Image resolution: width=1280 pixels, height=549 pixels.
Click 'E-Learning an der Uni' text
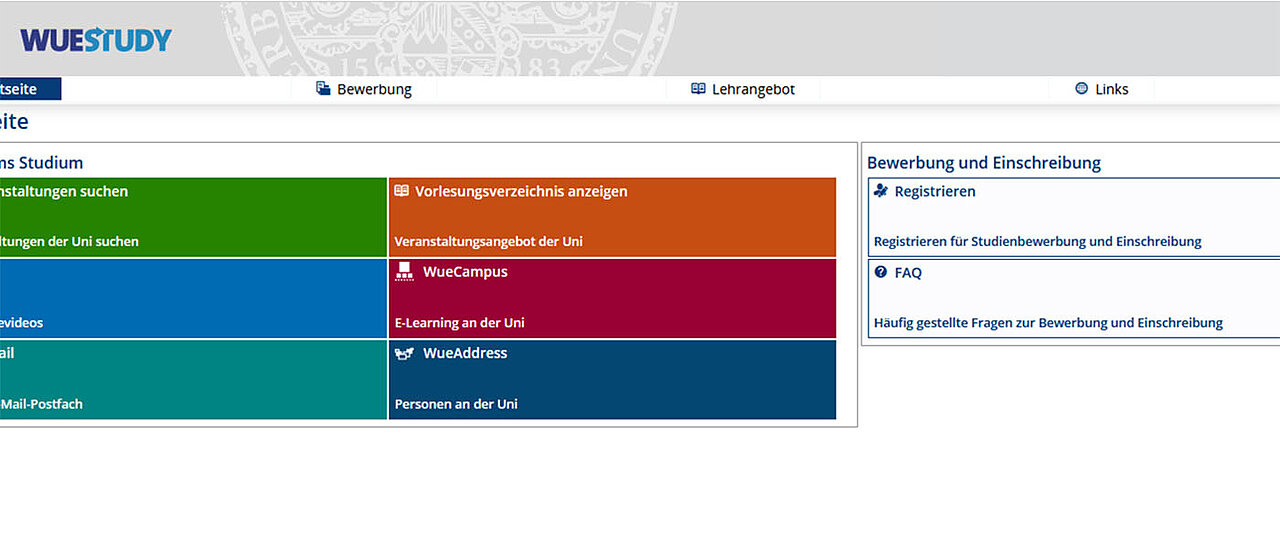(459, 323)
